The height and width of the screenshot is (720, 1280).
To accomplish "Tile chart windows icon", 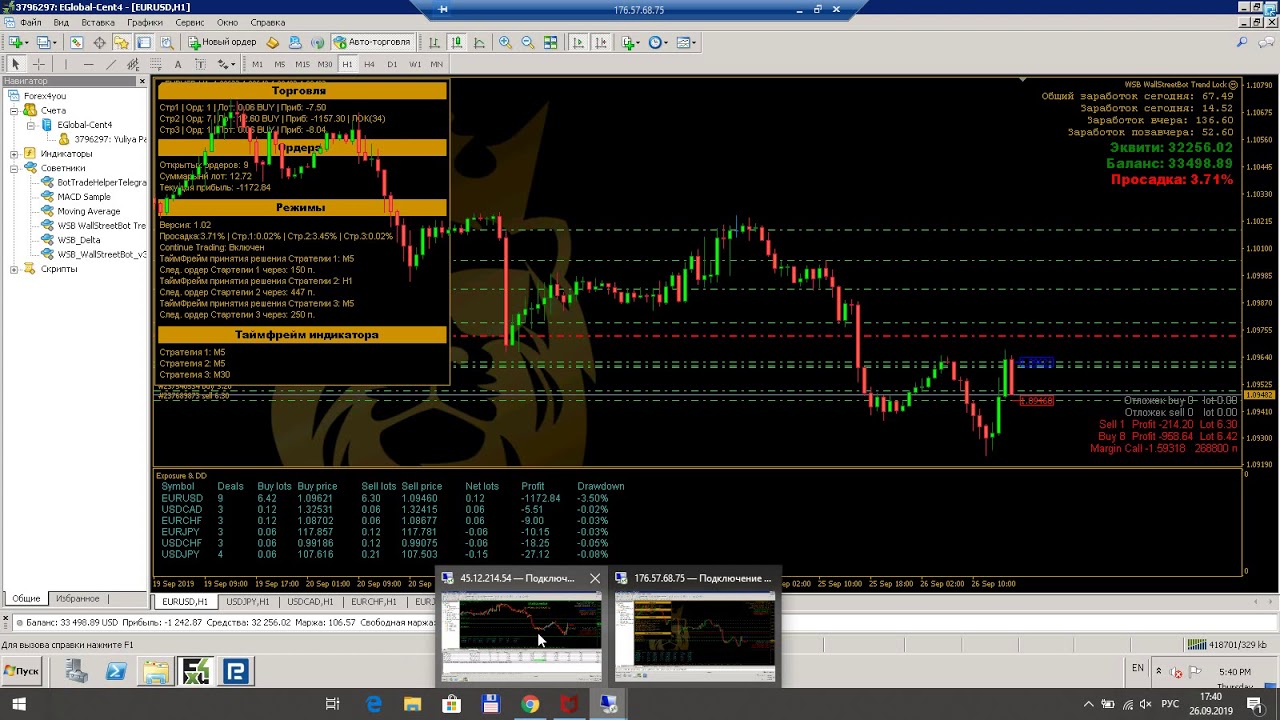I will 550,42.
